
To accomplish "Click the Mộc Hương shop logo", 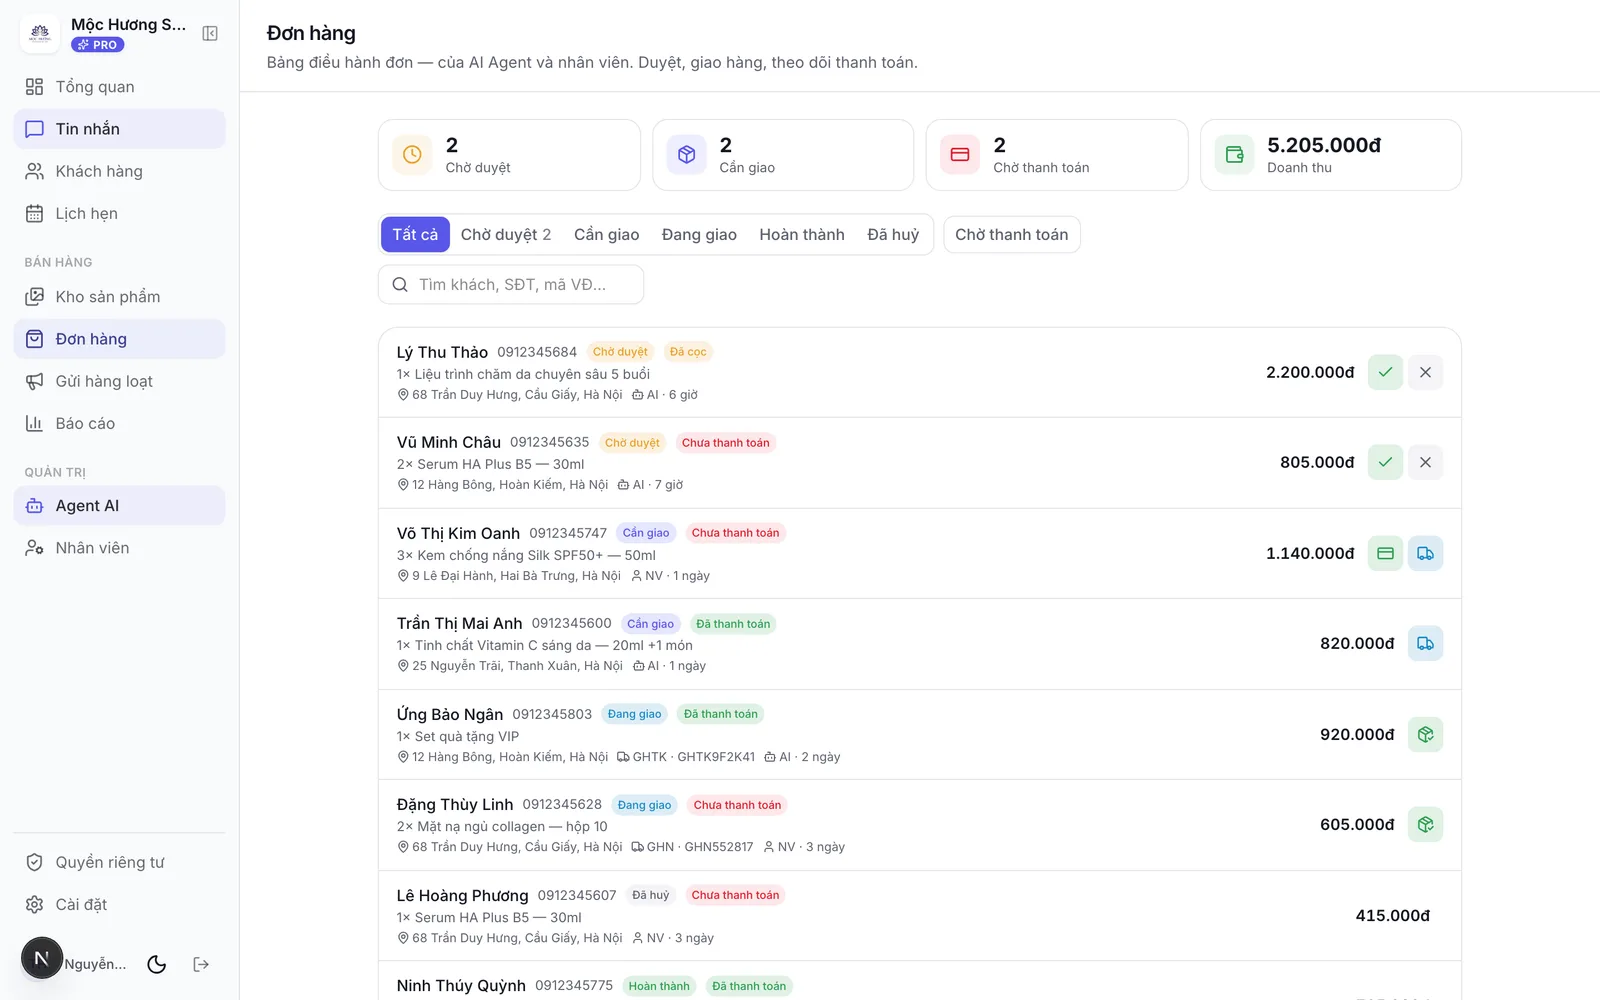I will point(40,33).
